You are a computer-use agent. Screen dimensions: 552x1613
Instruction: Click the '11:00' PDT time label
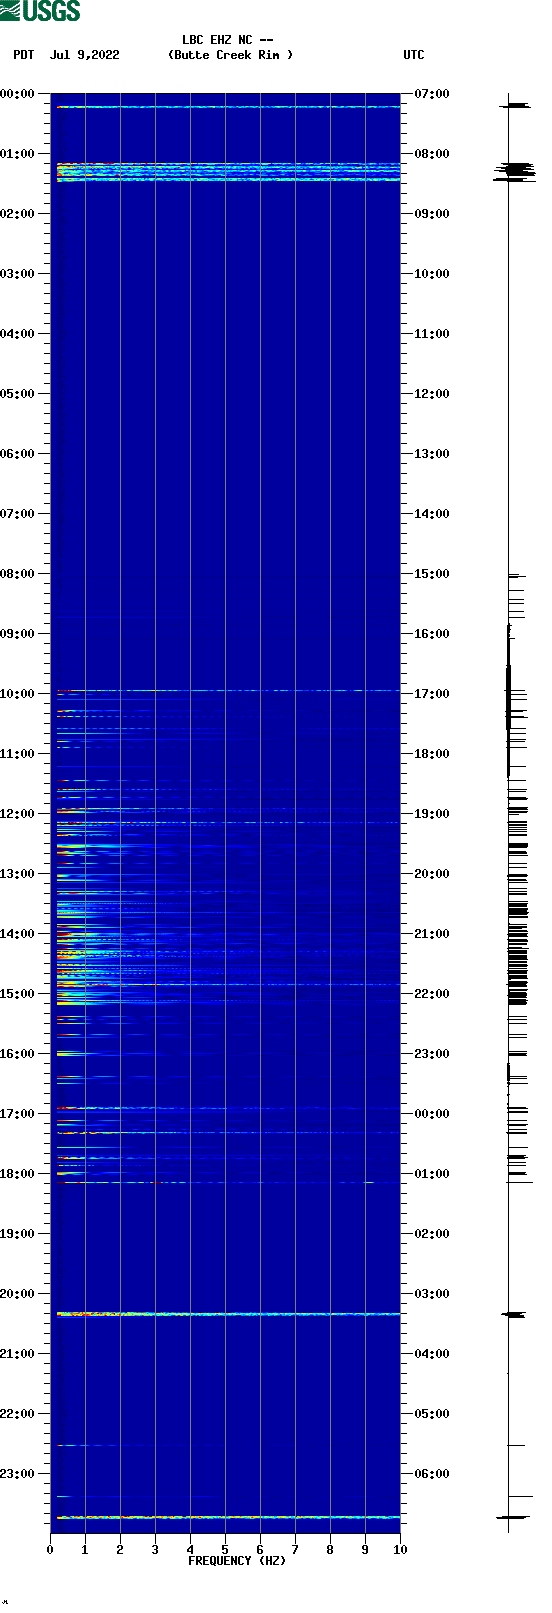click(x=18, y=754)
